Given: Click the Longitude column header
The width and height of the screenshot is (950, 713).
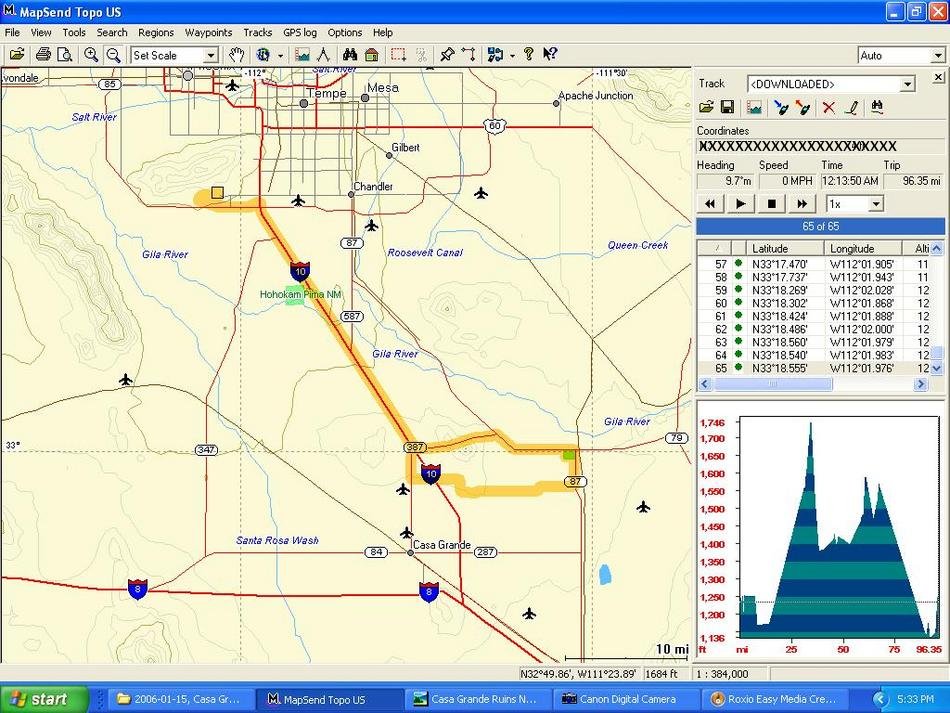Looking at the screenshot, I should pos(862,248).
